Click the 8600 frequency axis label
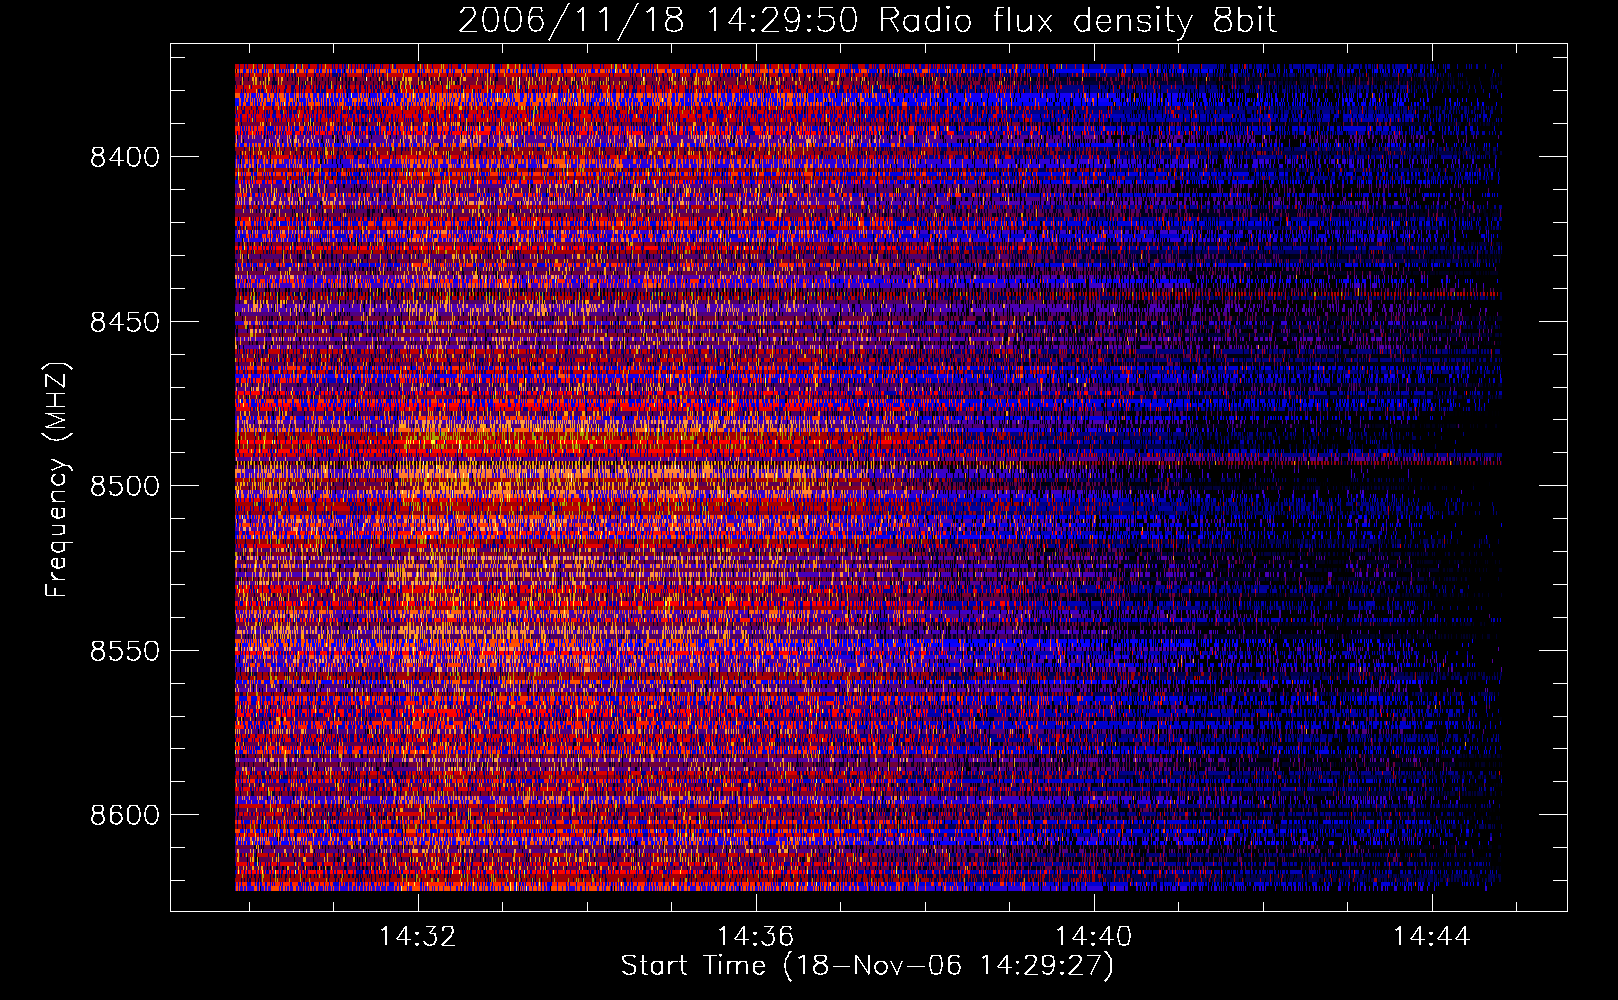1618x1000 pixels. point(125,815)
